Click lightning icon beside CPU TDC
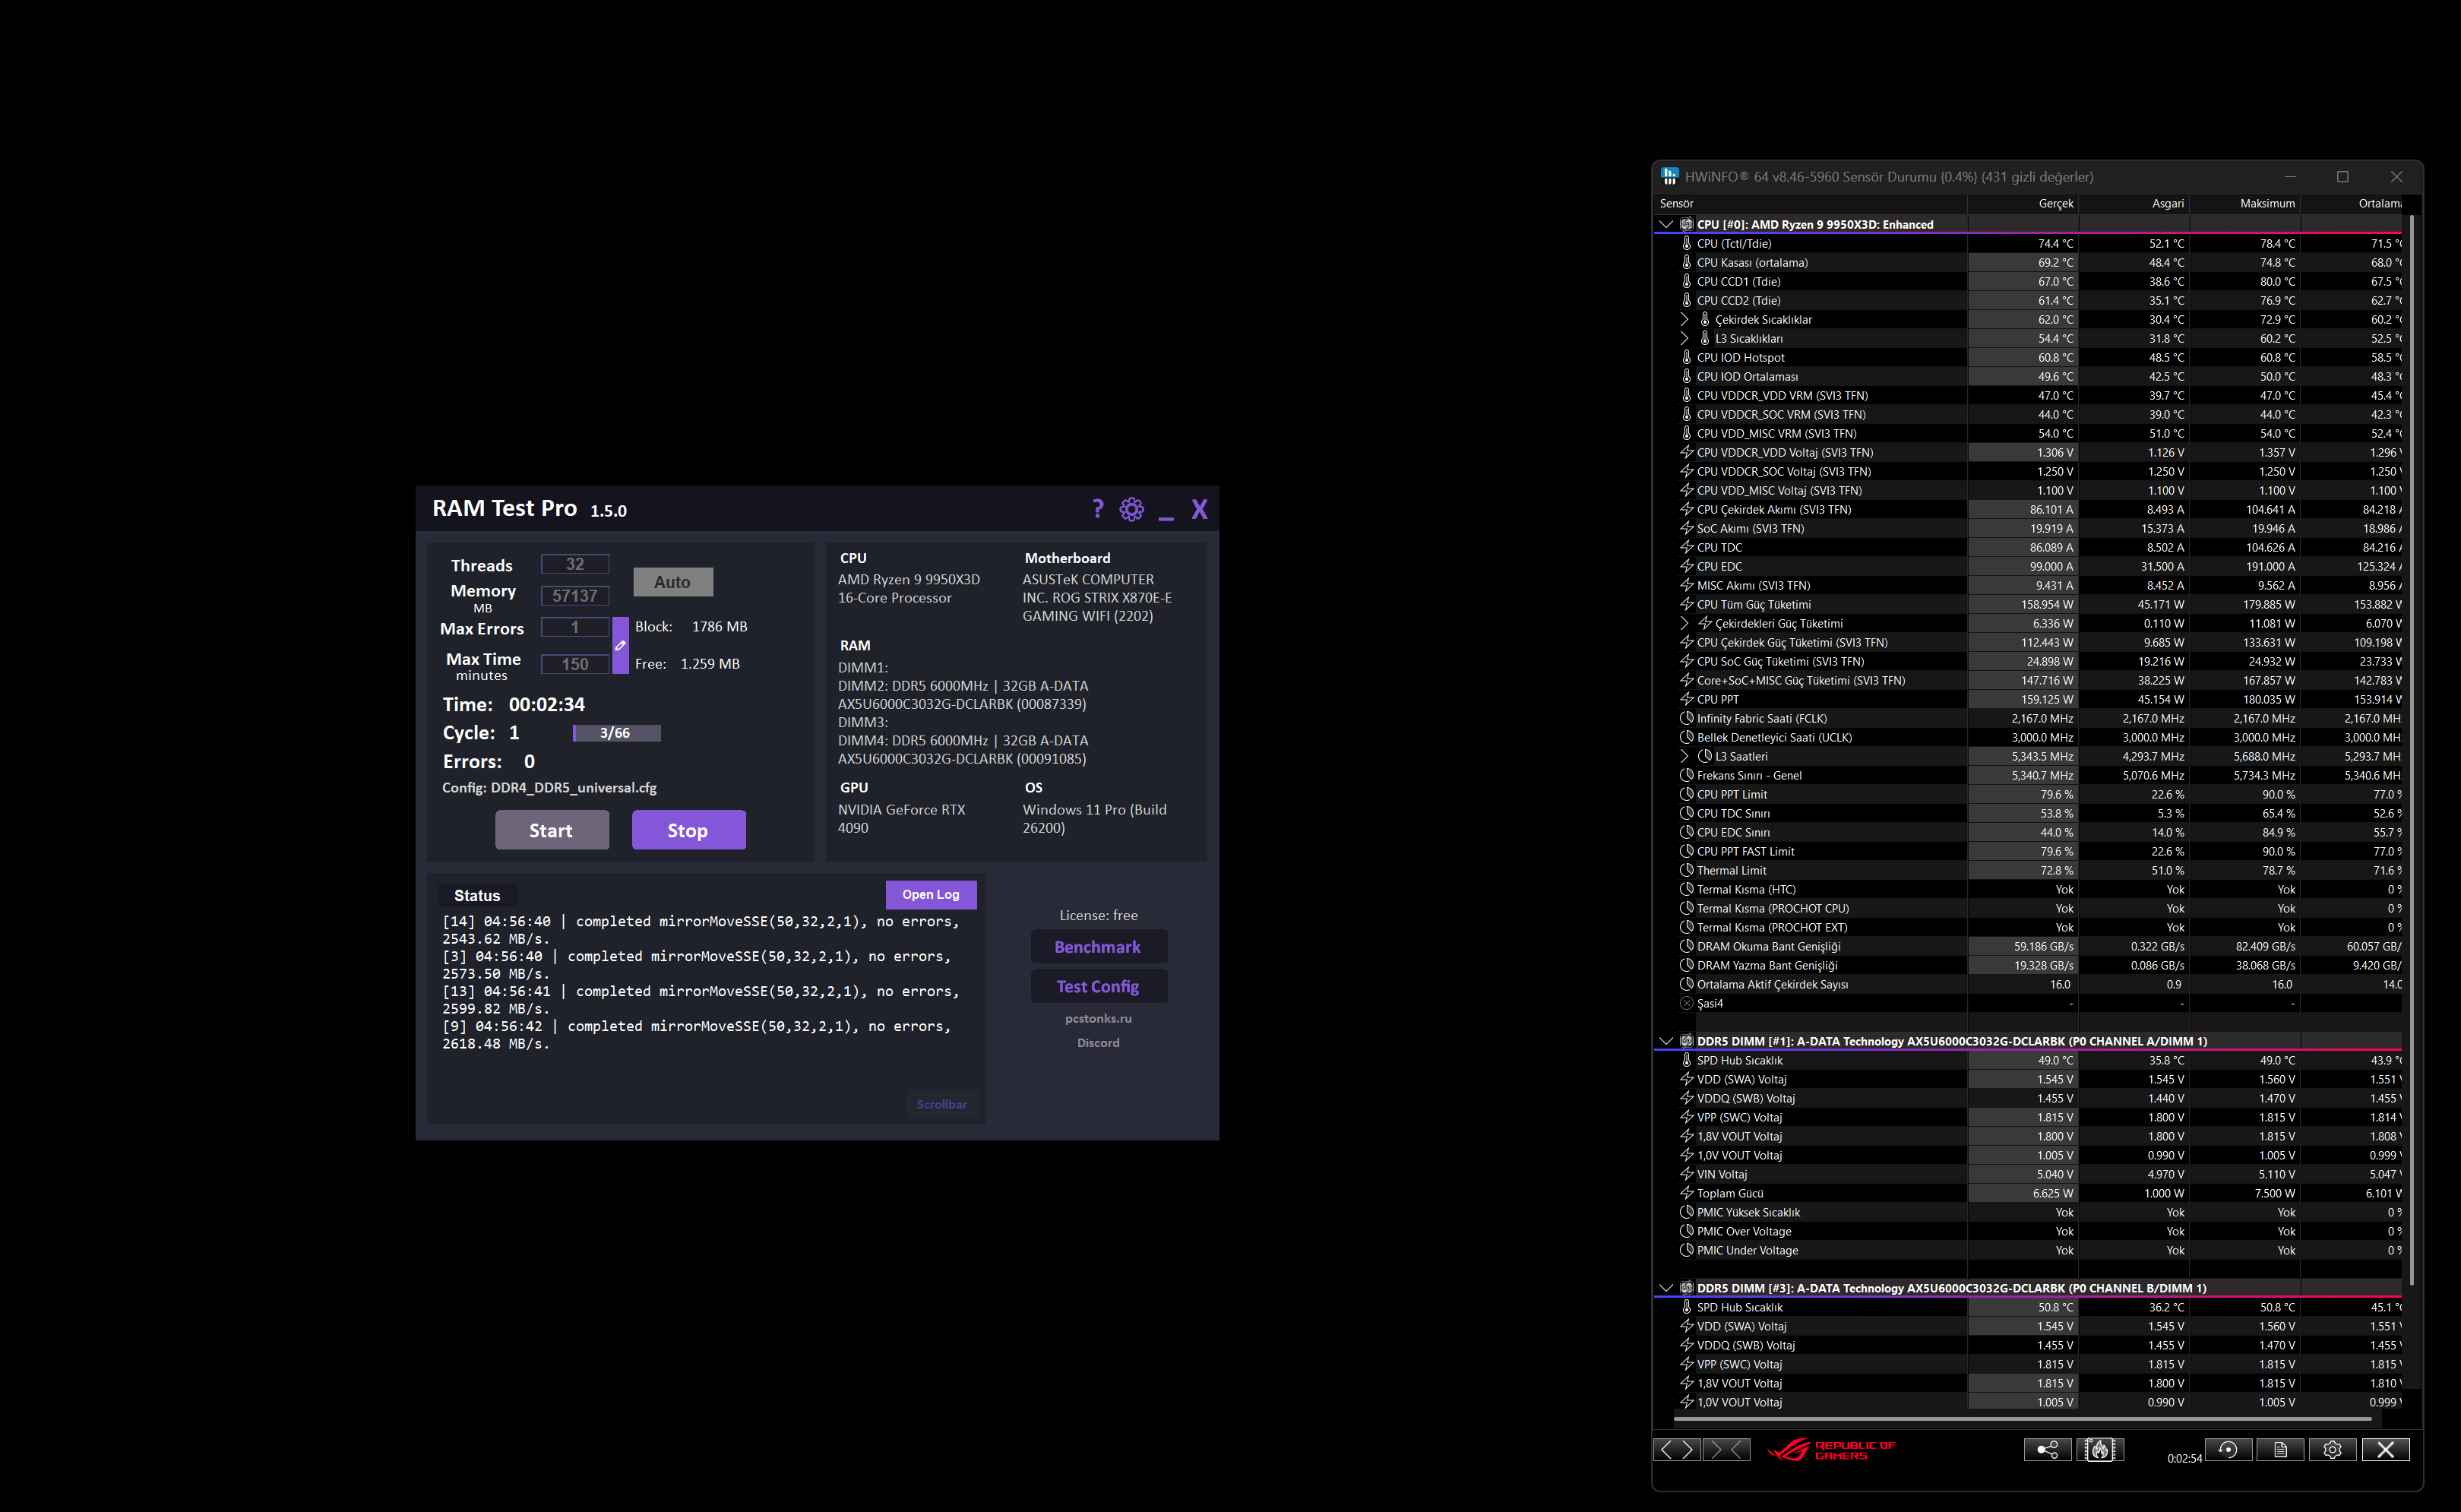 tap(1686, 547)
